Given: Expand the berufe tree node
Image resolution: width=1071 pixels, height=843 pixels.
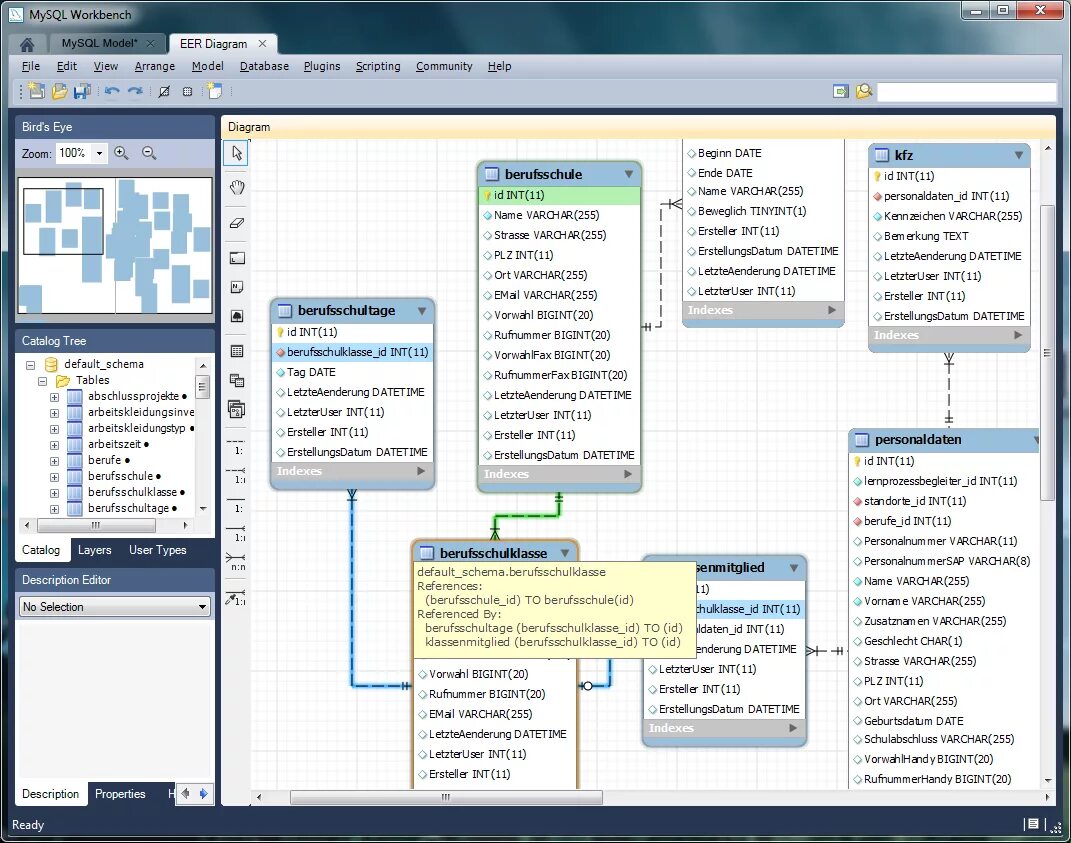Looking at the screenshot, I should (x=54, y=461).
